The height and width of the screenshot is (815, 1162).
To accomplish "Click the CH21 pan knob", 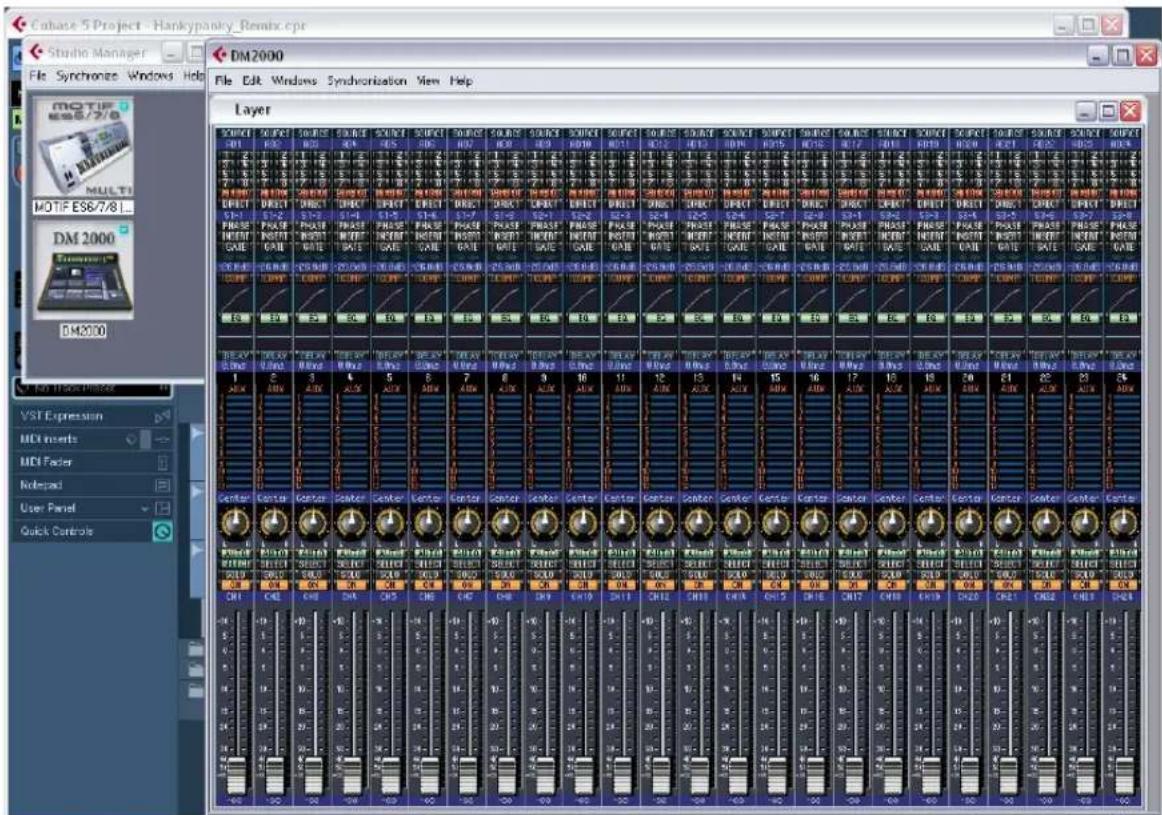I will coord(1007,523).
